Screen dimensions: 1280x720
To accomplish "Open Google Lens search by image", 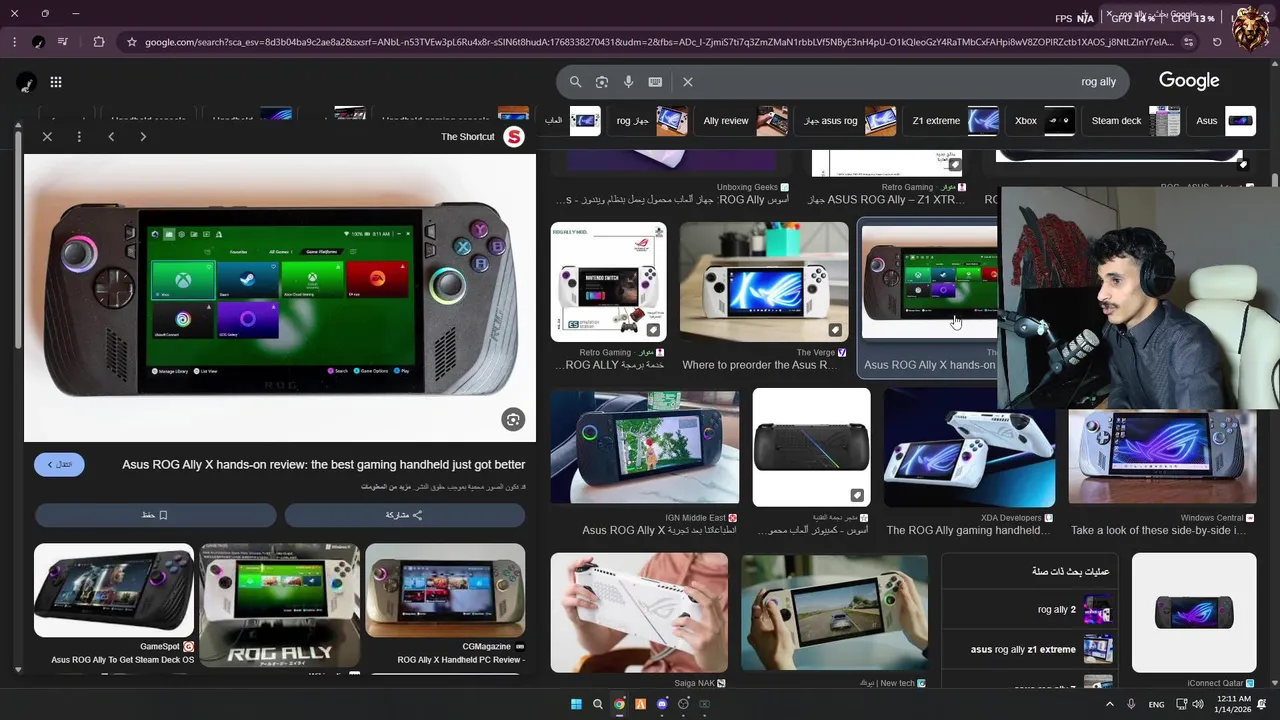I will [x=602, y=82].
